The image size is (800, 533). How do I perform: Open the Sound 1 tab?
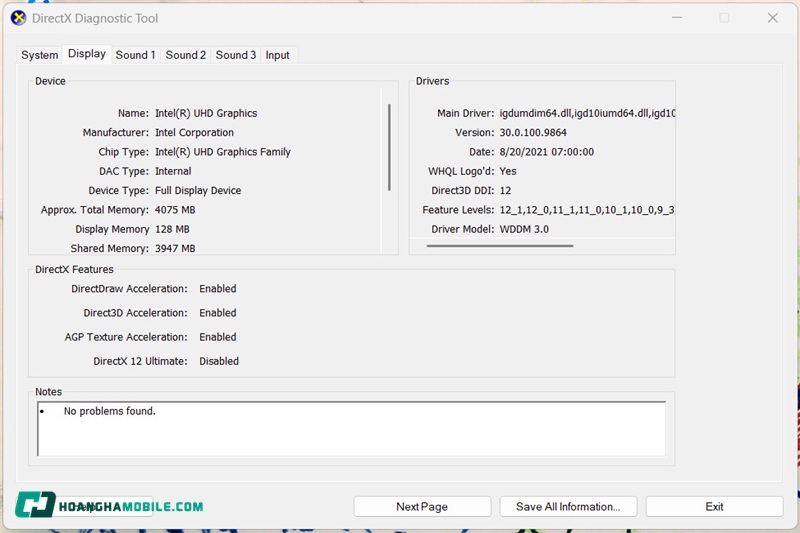point(135,55)
